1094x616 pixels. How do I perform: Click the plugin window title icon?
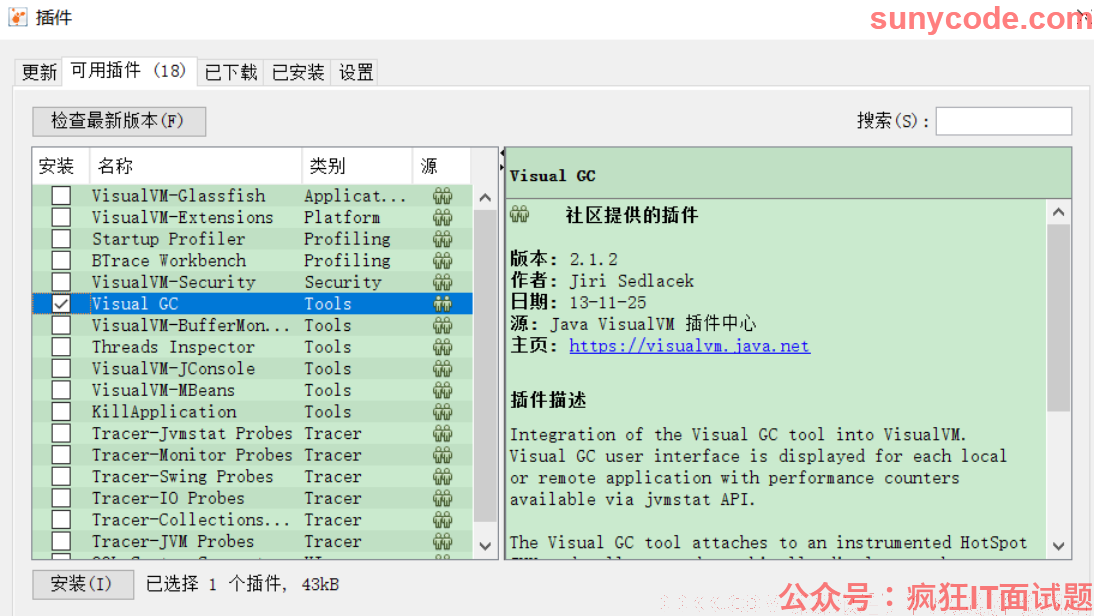17,17
